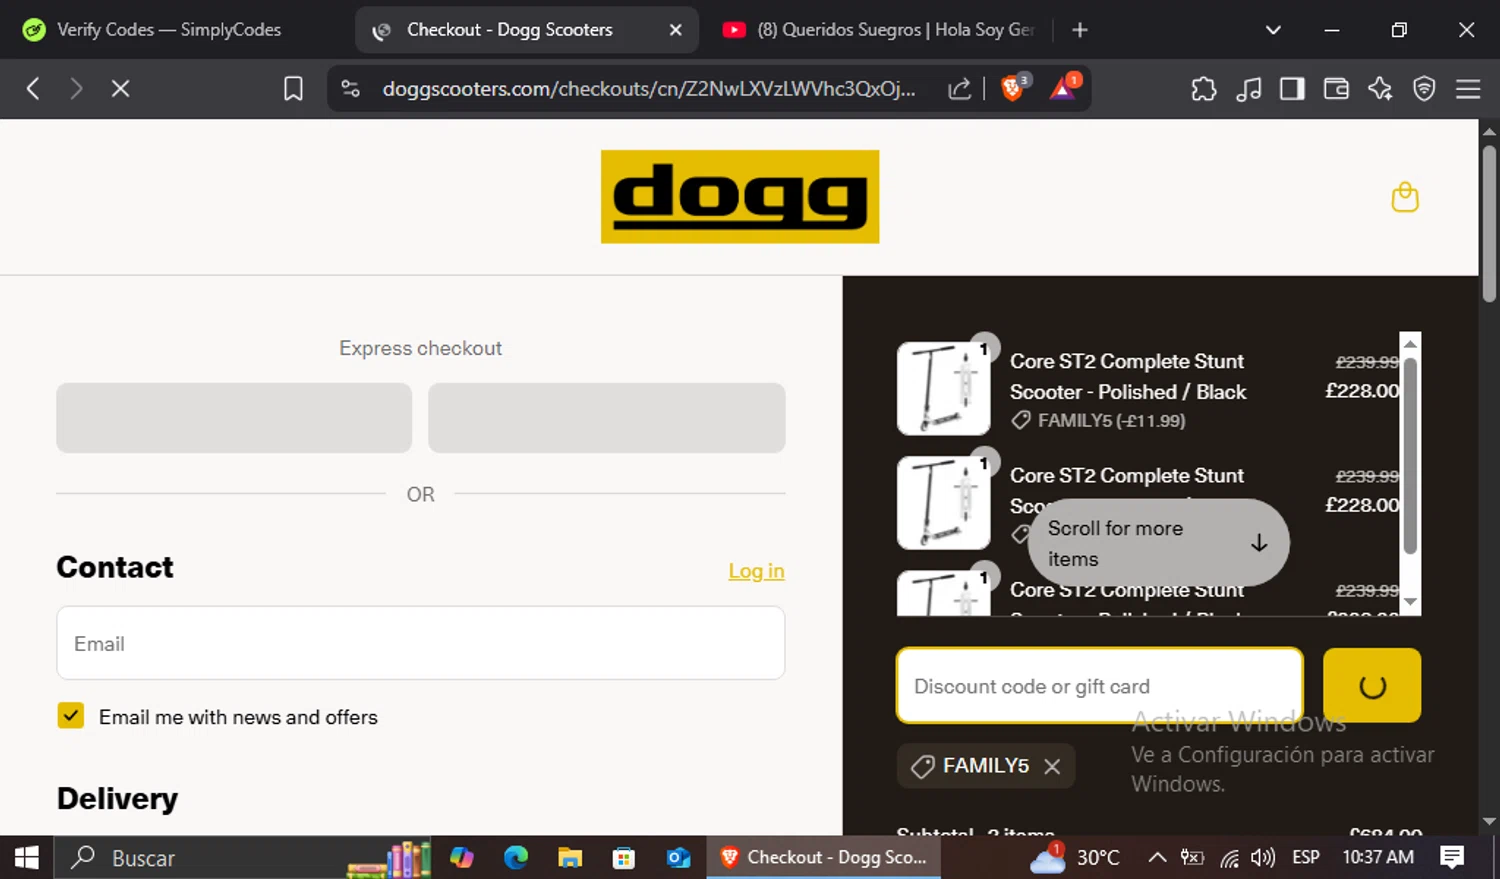This screenshot has height=879, width=1500.
Task: Open the Windows notification center
Action: coord(1452,857)
